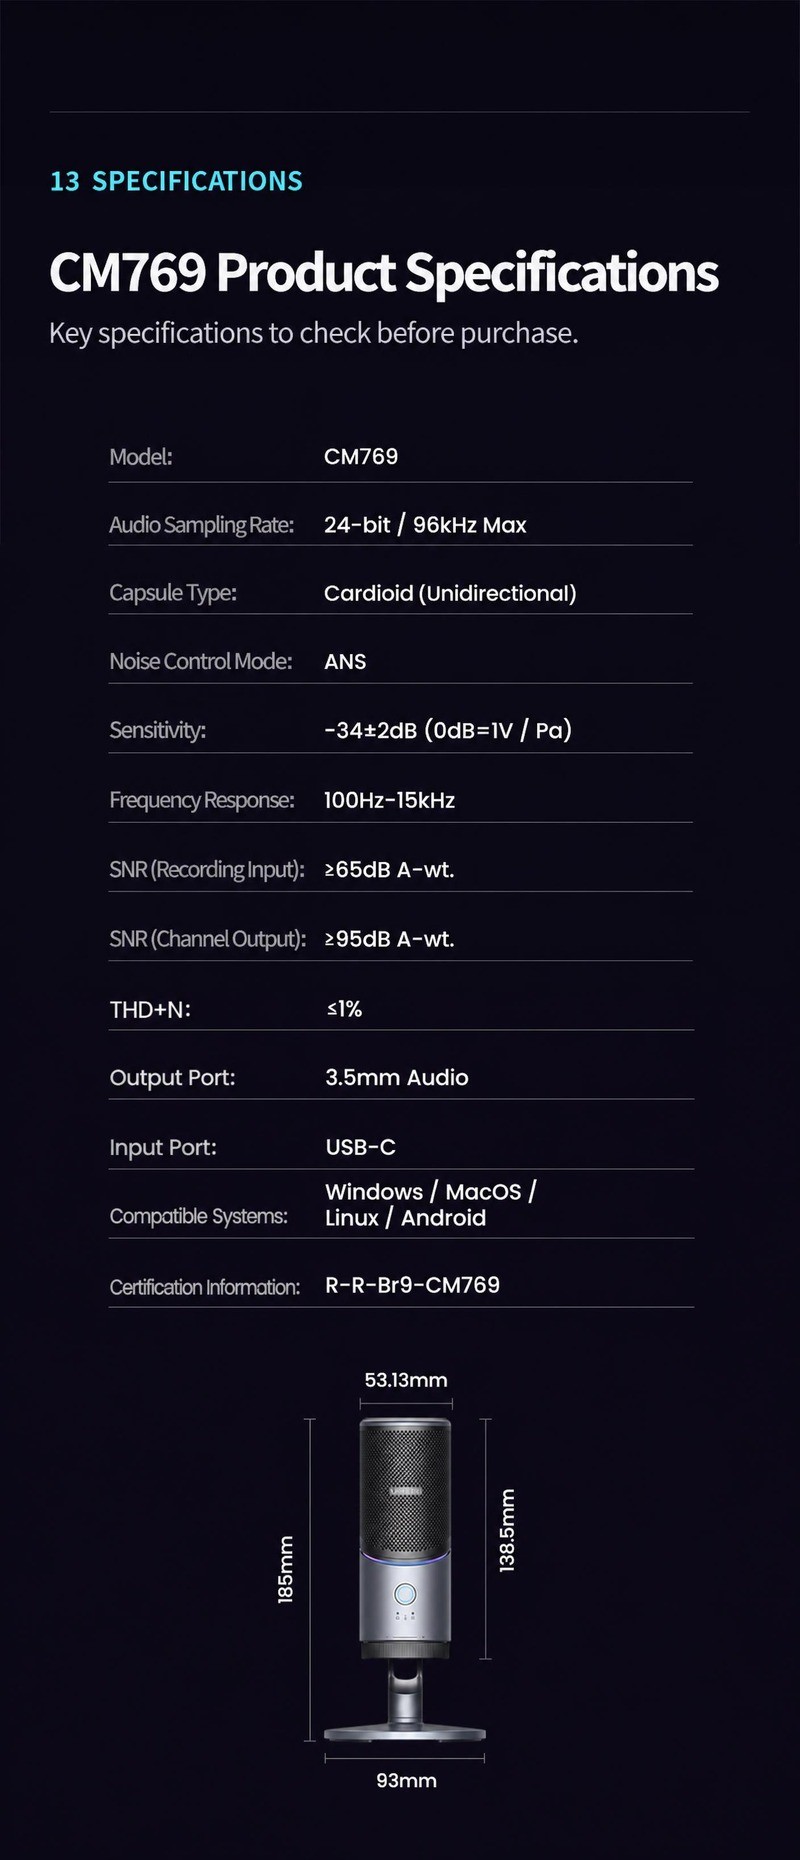Click the USB-C input port value
Screen dimensions: 800x1860
pyautogui.click(x=360, y=1147)
